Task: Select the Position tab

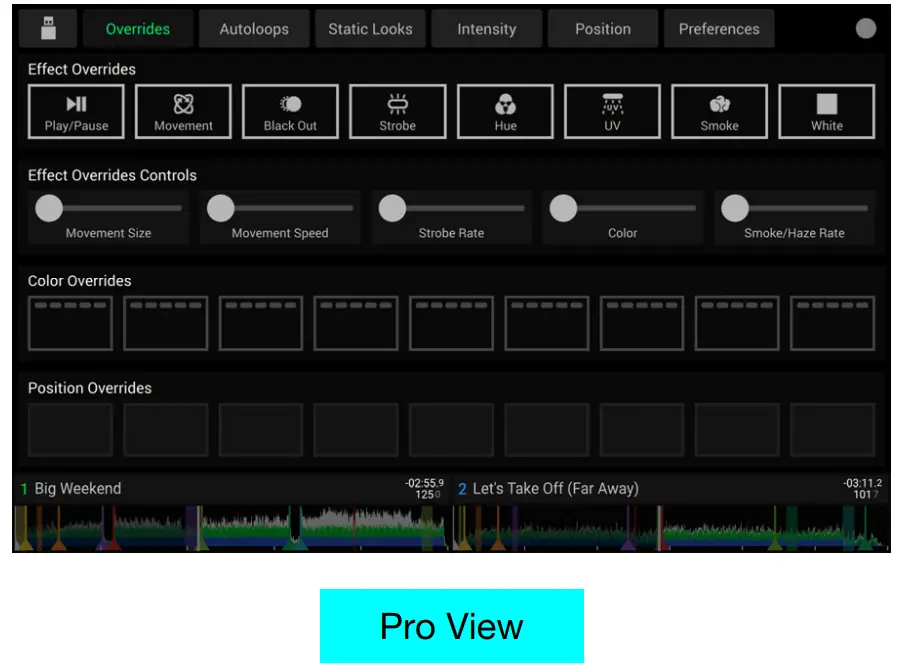Action: [603, 28]
